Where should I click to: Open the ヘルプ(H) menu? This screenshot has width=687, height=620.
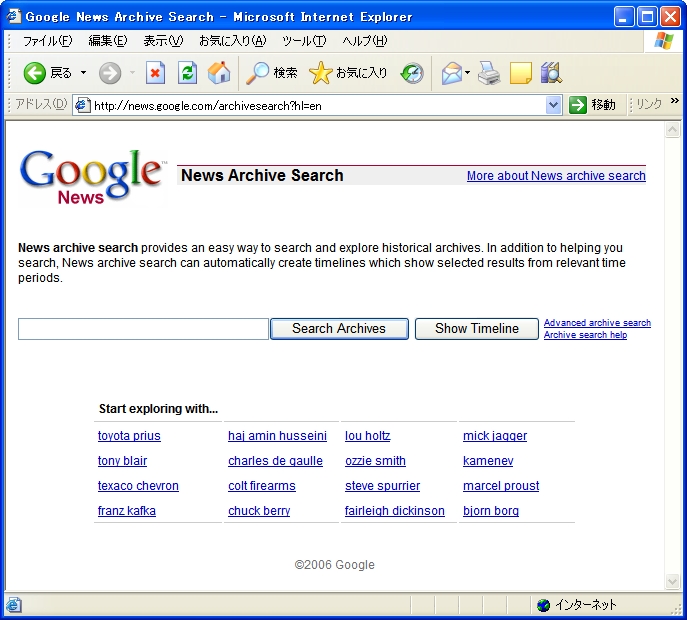pos(365,41)
